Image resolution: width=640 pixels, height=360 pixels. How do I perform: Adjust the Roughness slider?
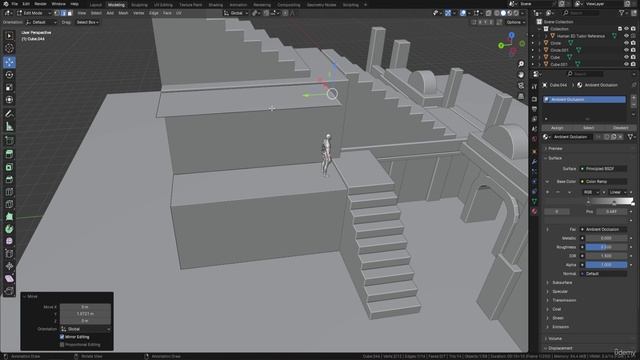[x=606, y=247]
